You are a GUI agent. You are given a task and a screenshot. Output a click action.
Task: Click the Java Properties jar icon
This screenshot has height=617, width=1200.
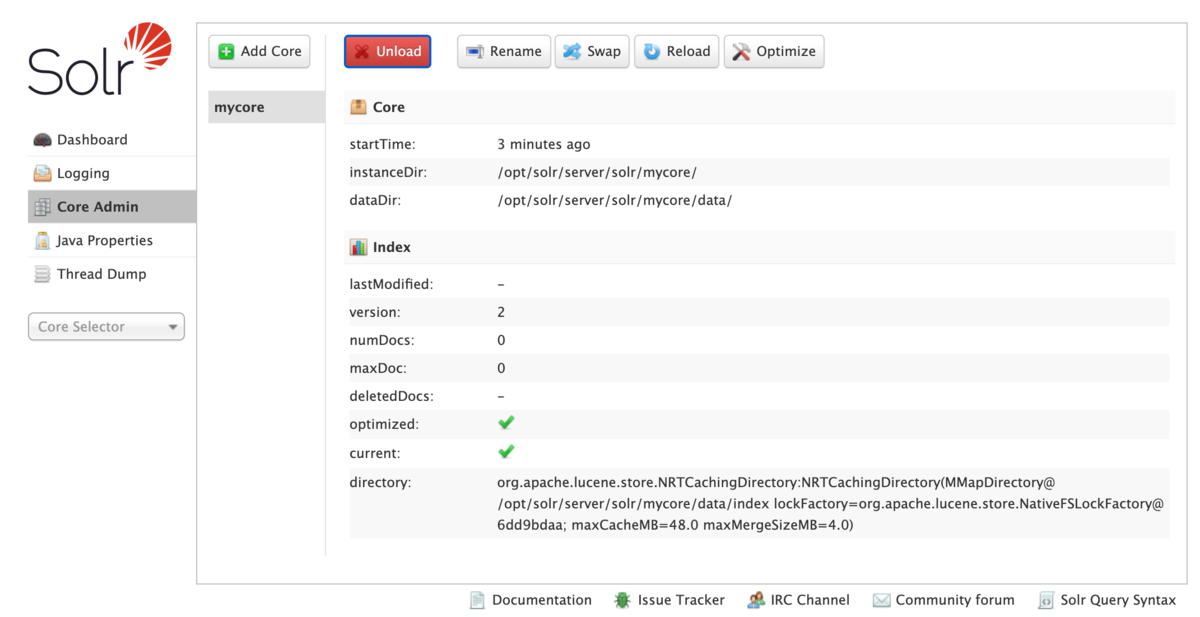[42, 240]
